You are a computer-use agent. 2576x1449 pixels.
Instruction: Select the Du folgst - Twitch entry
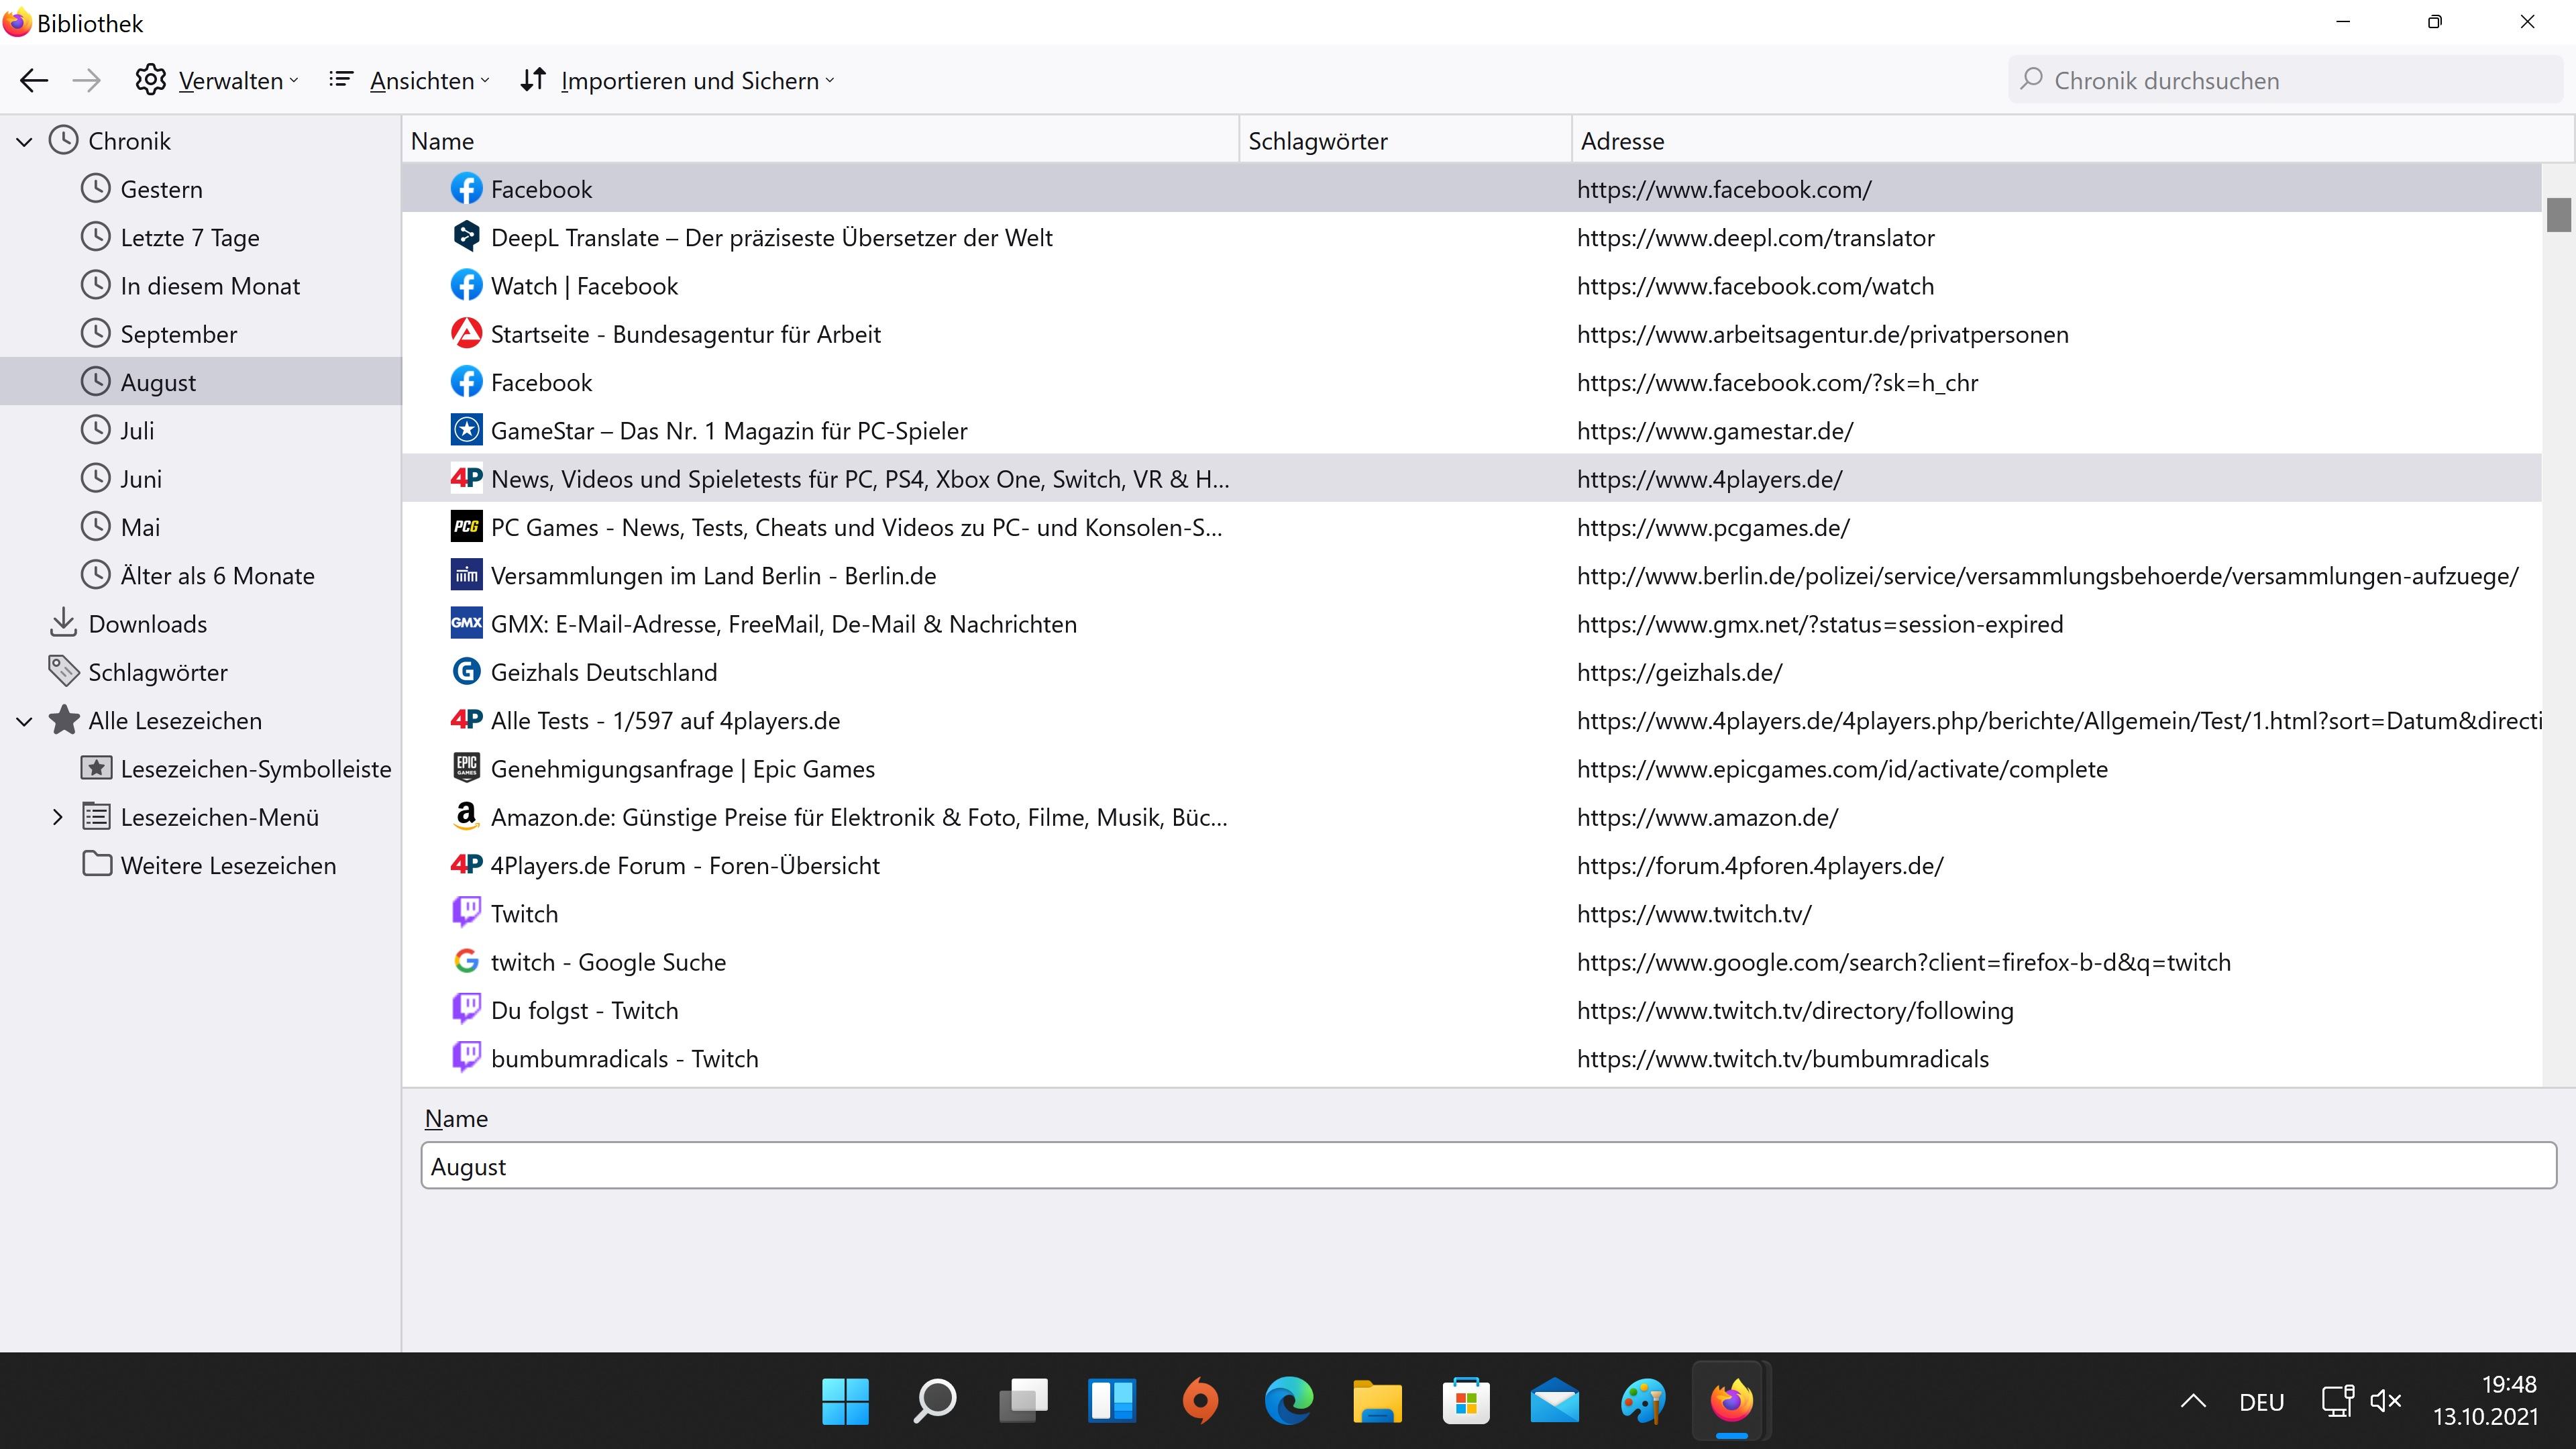[x=1472, y=1011]
